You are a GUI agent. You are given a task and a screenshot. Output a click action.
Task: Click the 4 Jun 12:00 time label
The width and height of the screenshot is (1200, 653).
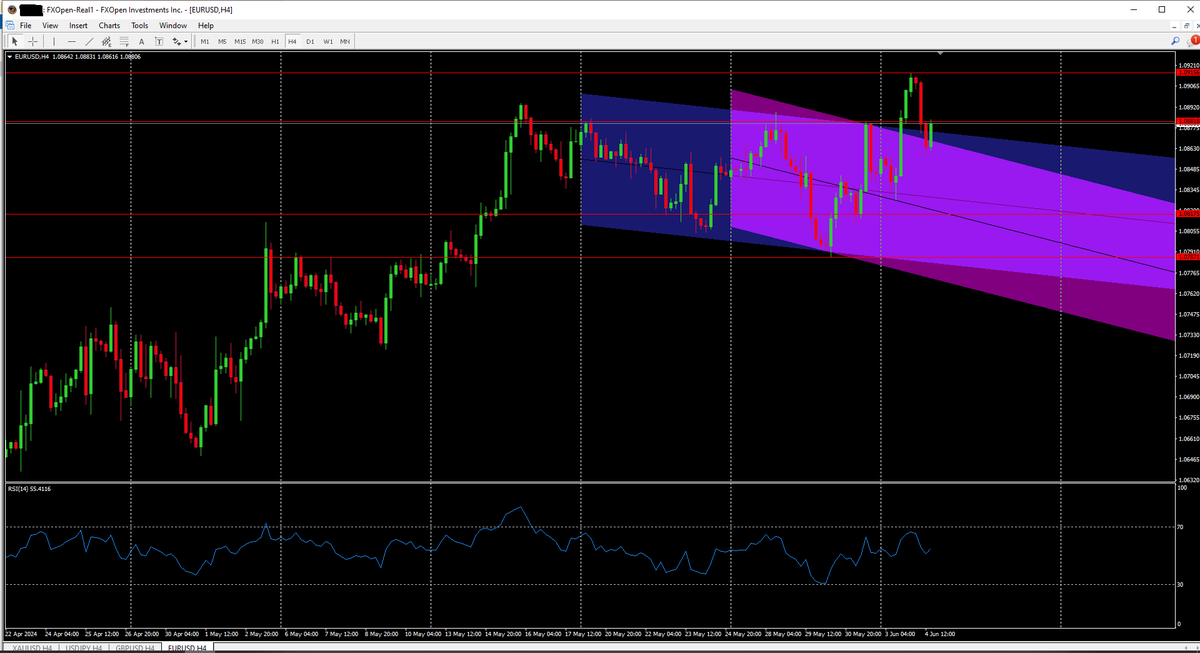[939, 634]
